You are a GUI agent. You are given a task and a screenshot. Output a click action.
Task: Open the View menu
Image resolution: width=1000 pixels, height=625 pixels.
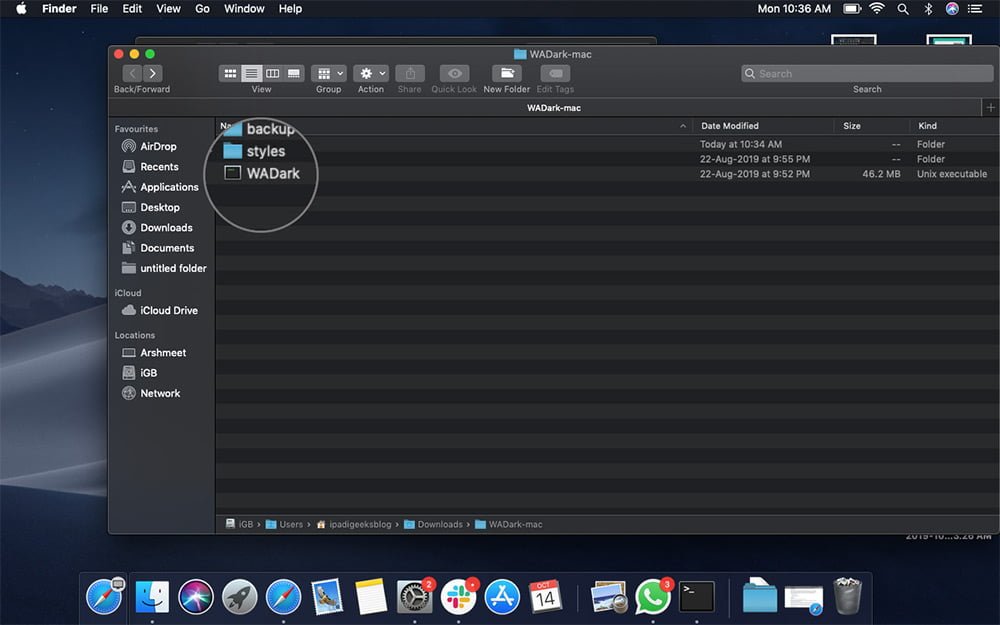168,9
